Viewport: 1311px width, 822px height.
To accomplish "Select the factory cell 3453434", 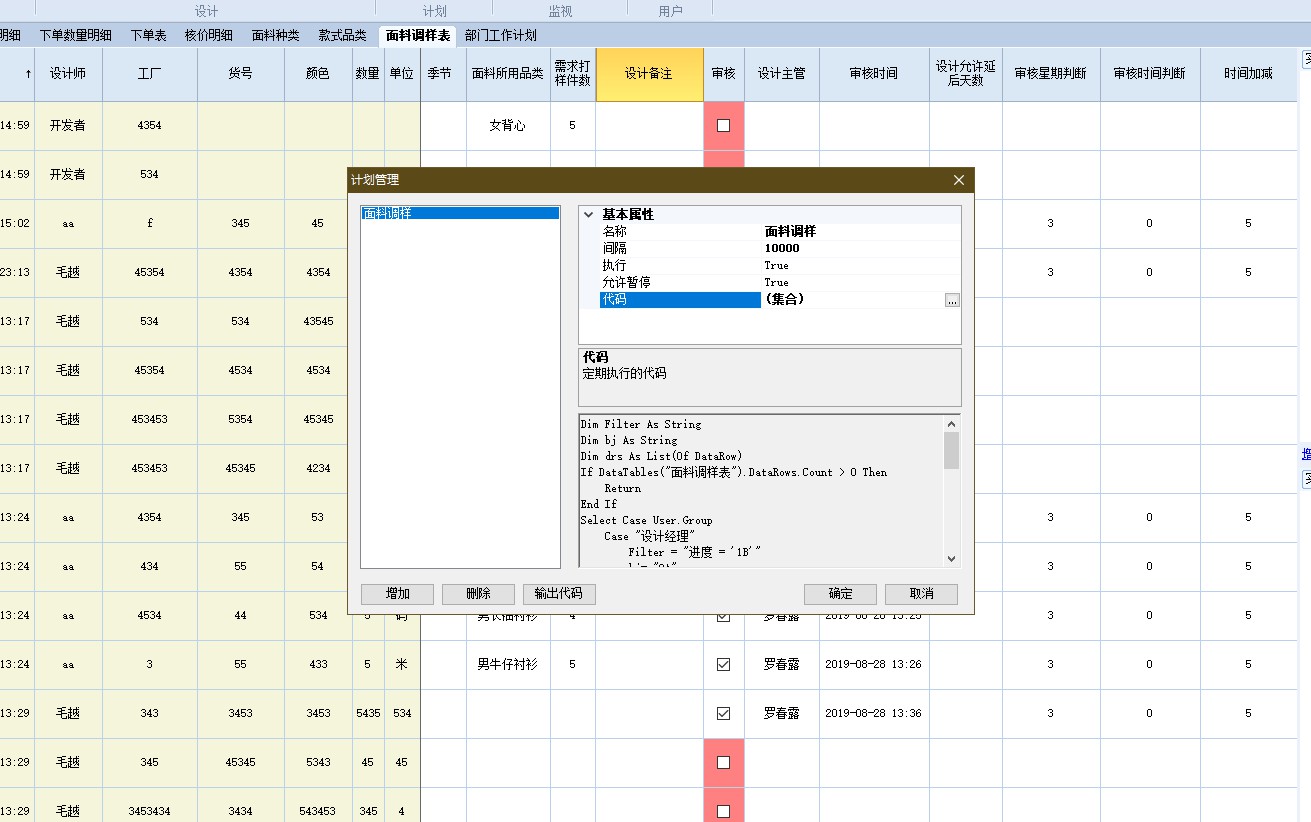I will 150,811.
